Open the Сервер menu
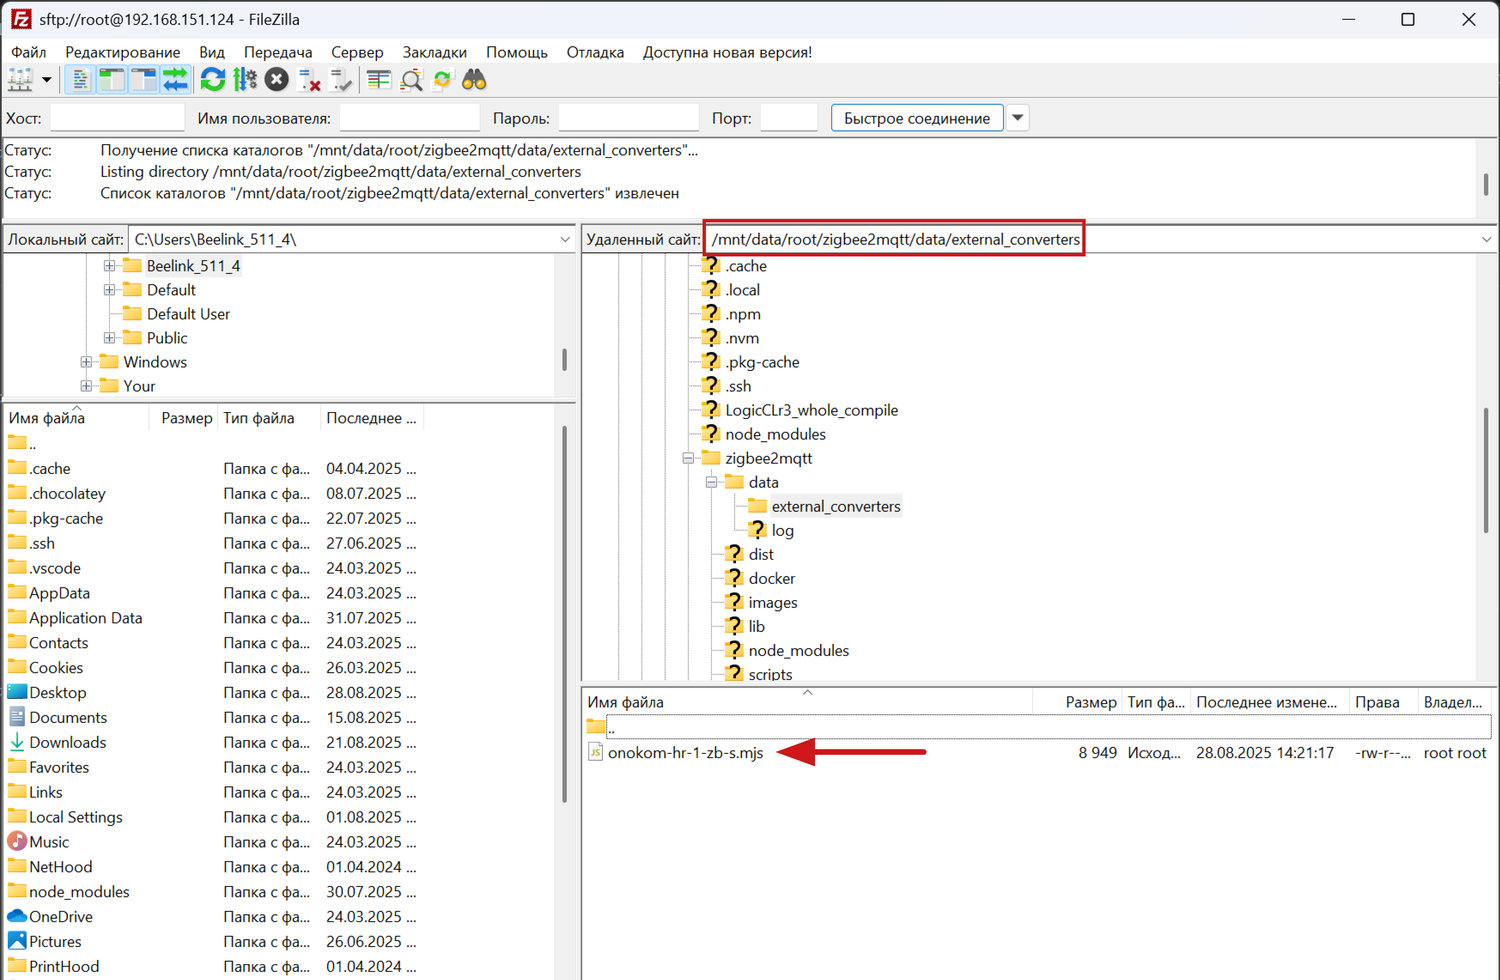Viewport: 1500px width, 980px height. point(357,52)
